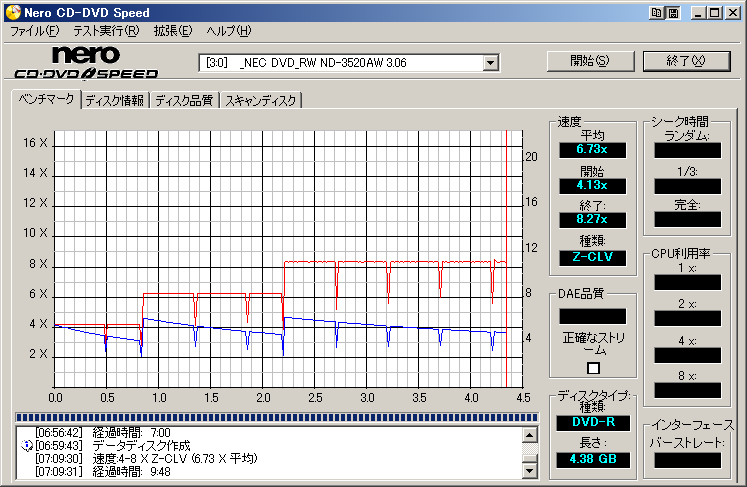Click the first extra title bar icon button

click(x=656, y=12)
